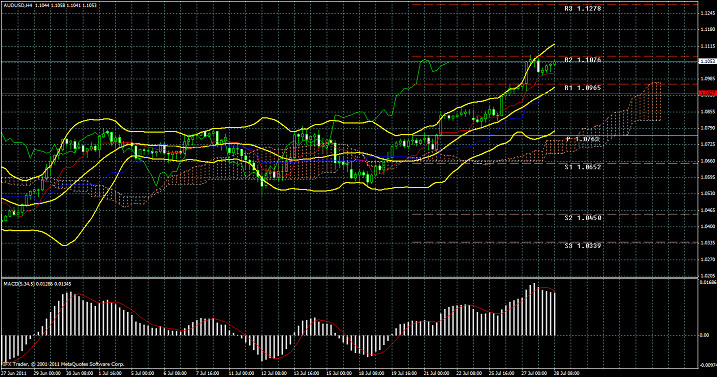Click the 12 Jul 08:00 time axis label
Screen dimensions: 717x377
[x=275, y=373]
